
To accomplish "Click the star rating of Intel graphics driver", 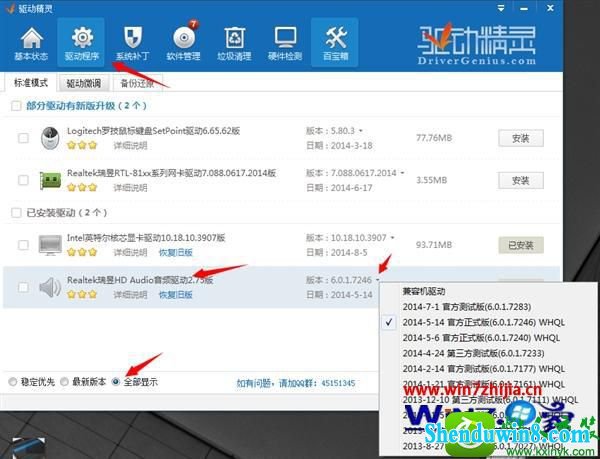I will [x=82, y=252].
